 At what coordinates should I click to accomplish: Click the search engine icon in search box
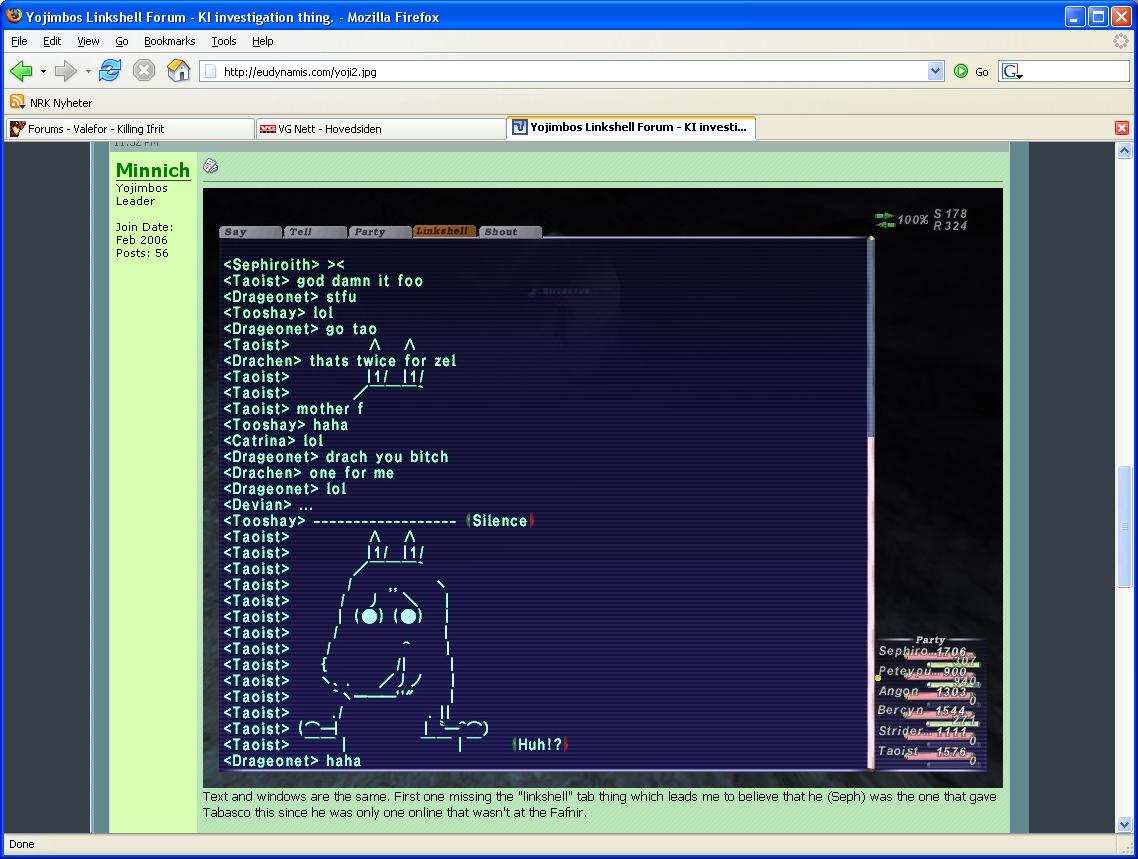tap(1011, 71)
